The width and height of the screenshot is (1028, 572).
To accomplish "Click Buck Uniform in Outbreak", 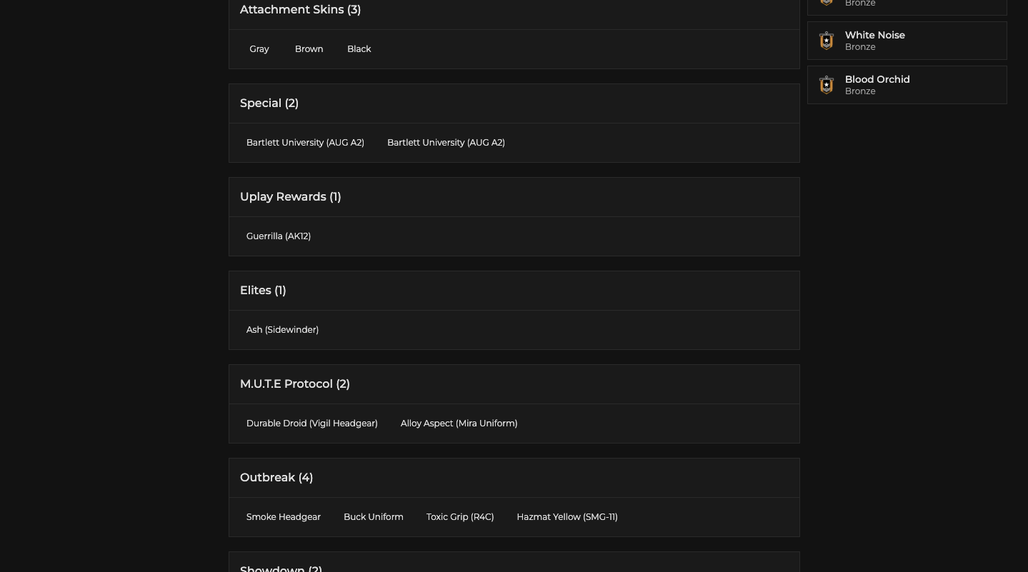I will tap(373, 517).
